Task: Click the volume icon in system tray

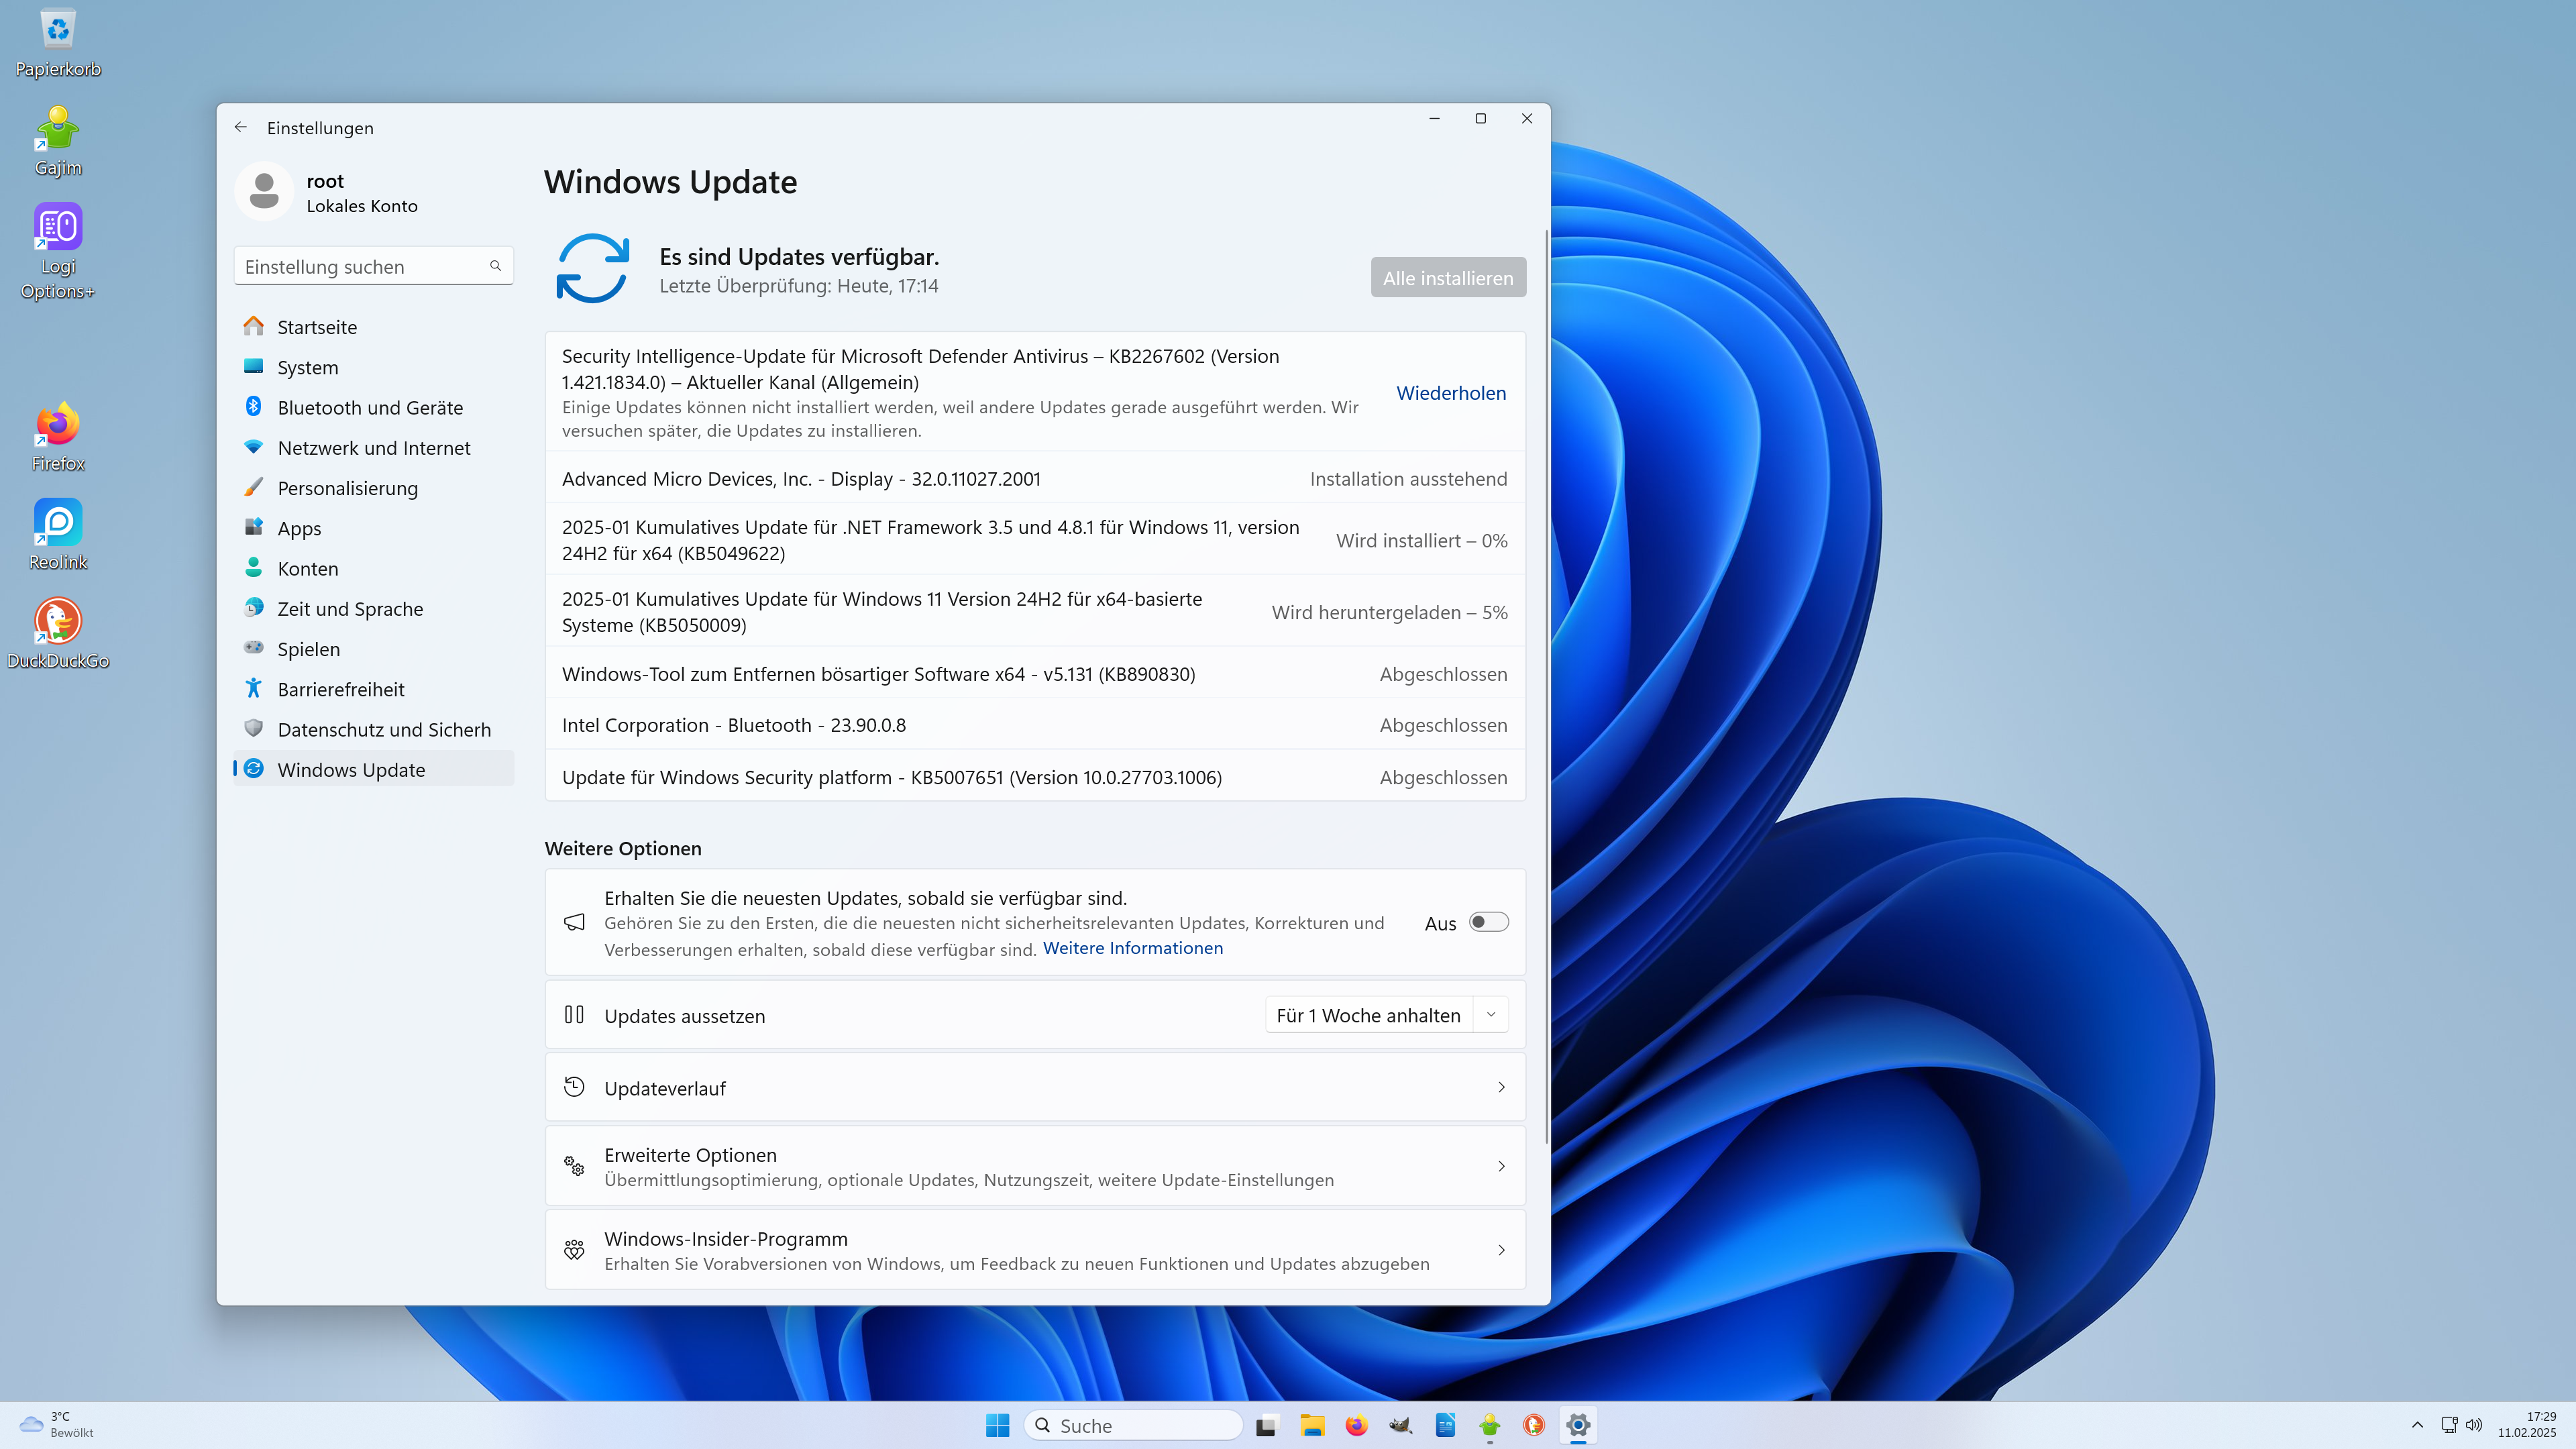Action: tap(2474, 1424)
